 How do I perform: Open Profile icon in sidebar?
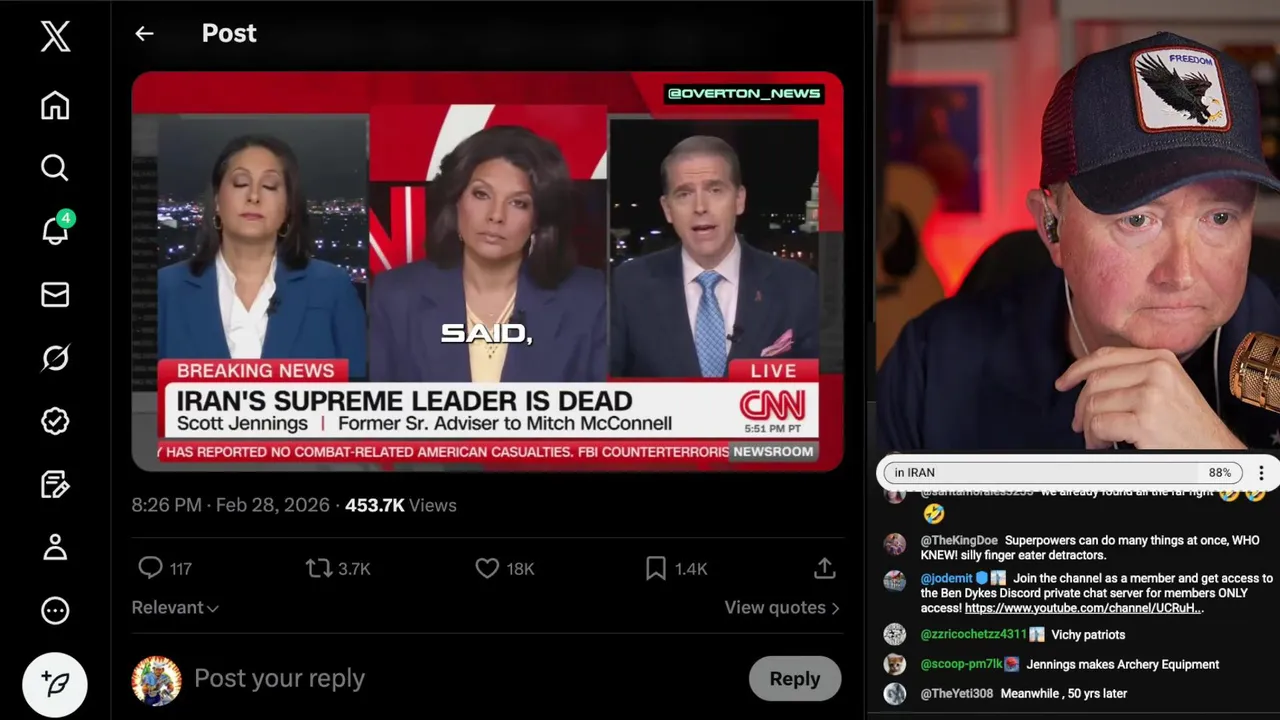click(55, 547)
